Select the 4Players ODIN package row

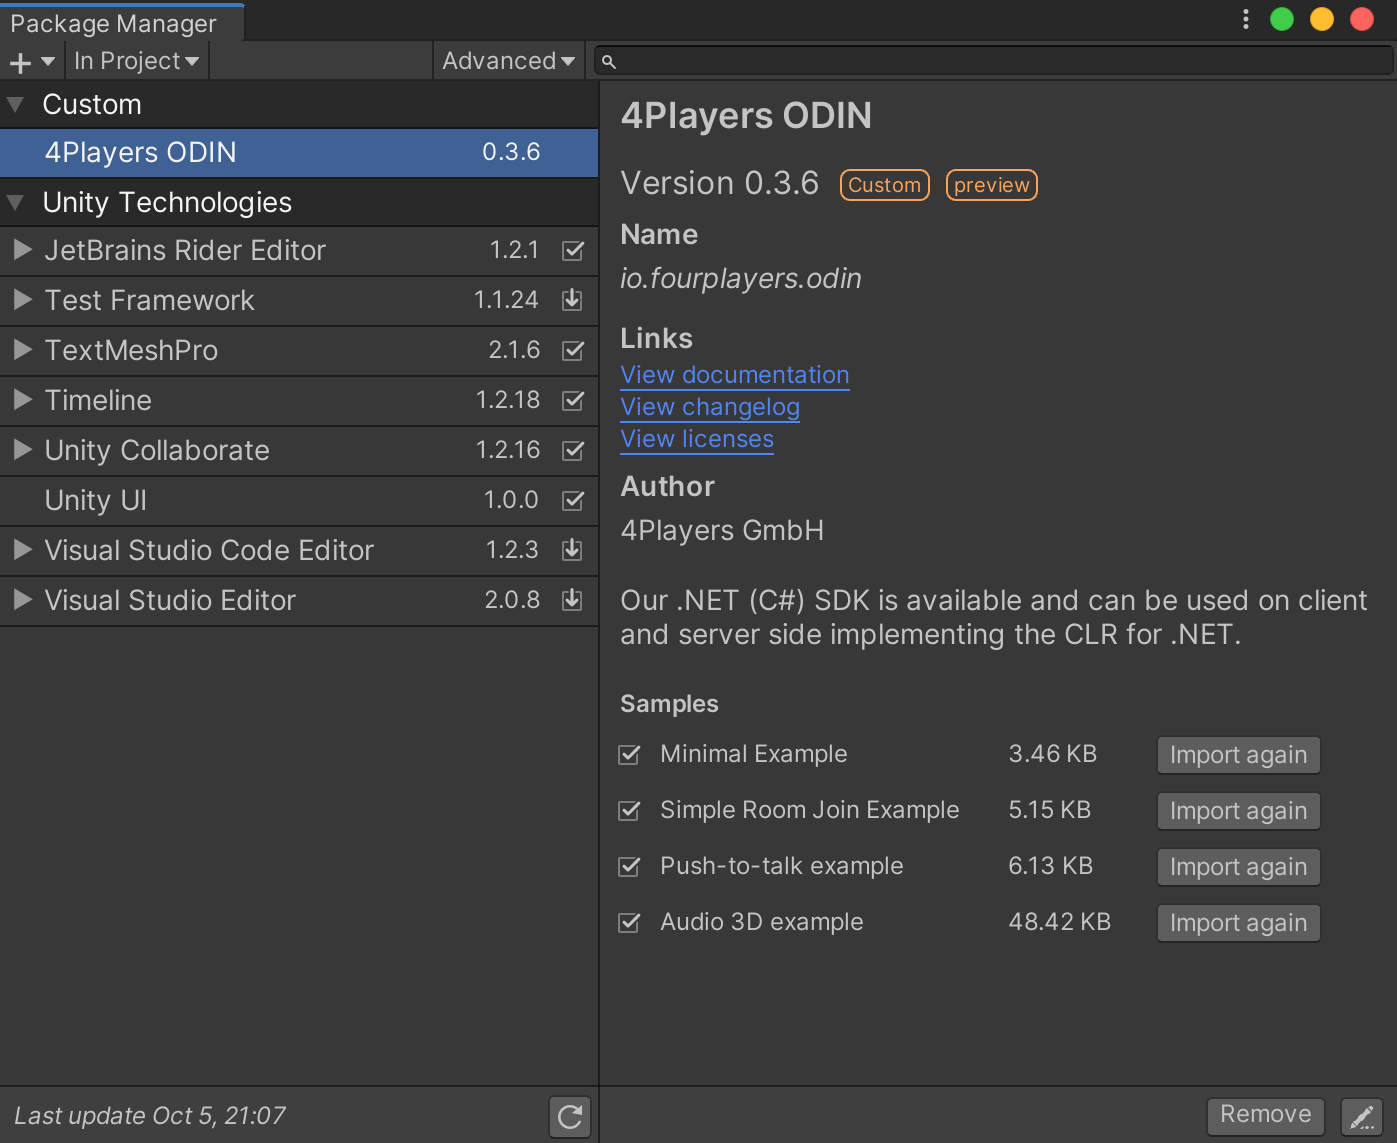click(299, 153)
